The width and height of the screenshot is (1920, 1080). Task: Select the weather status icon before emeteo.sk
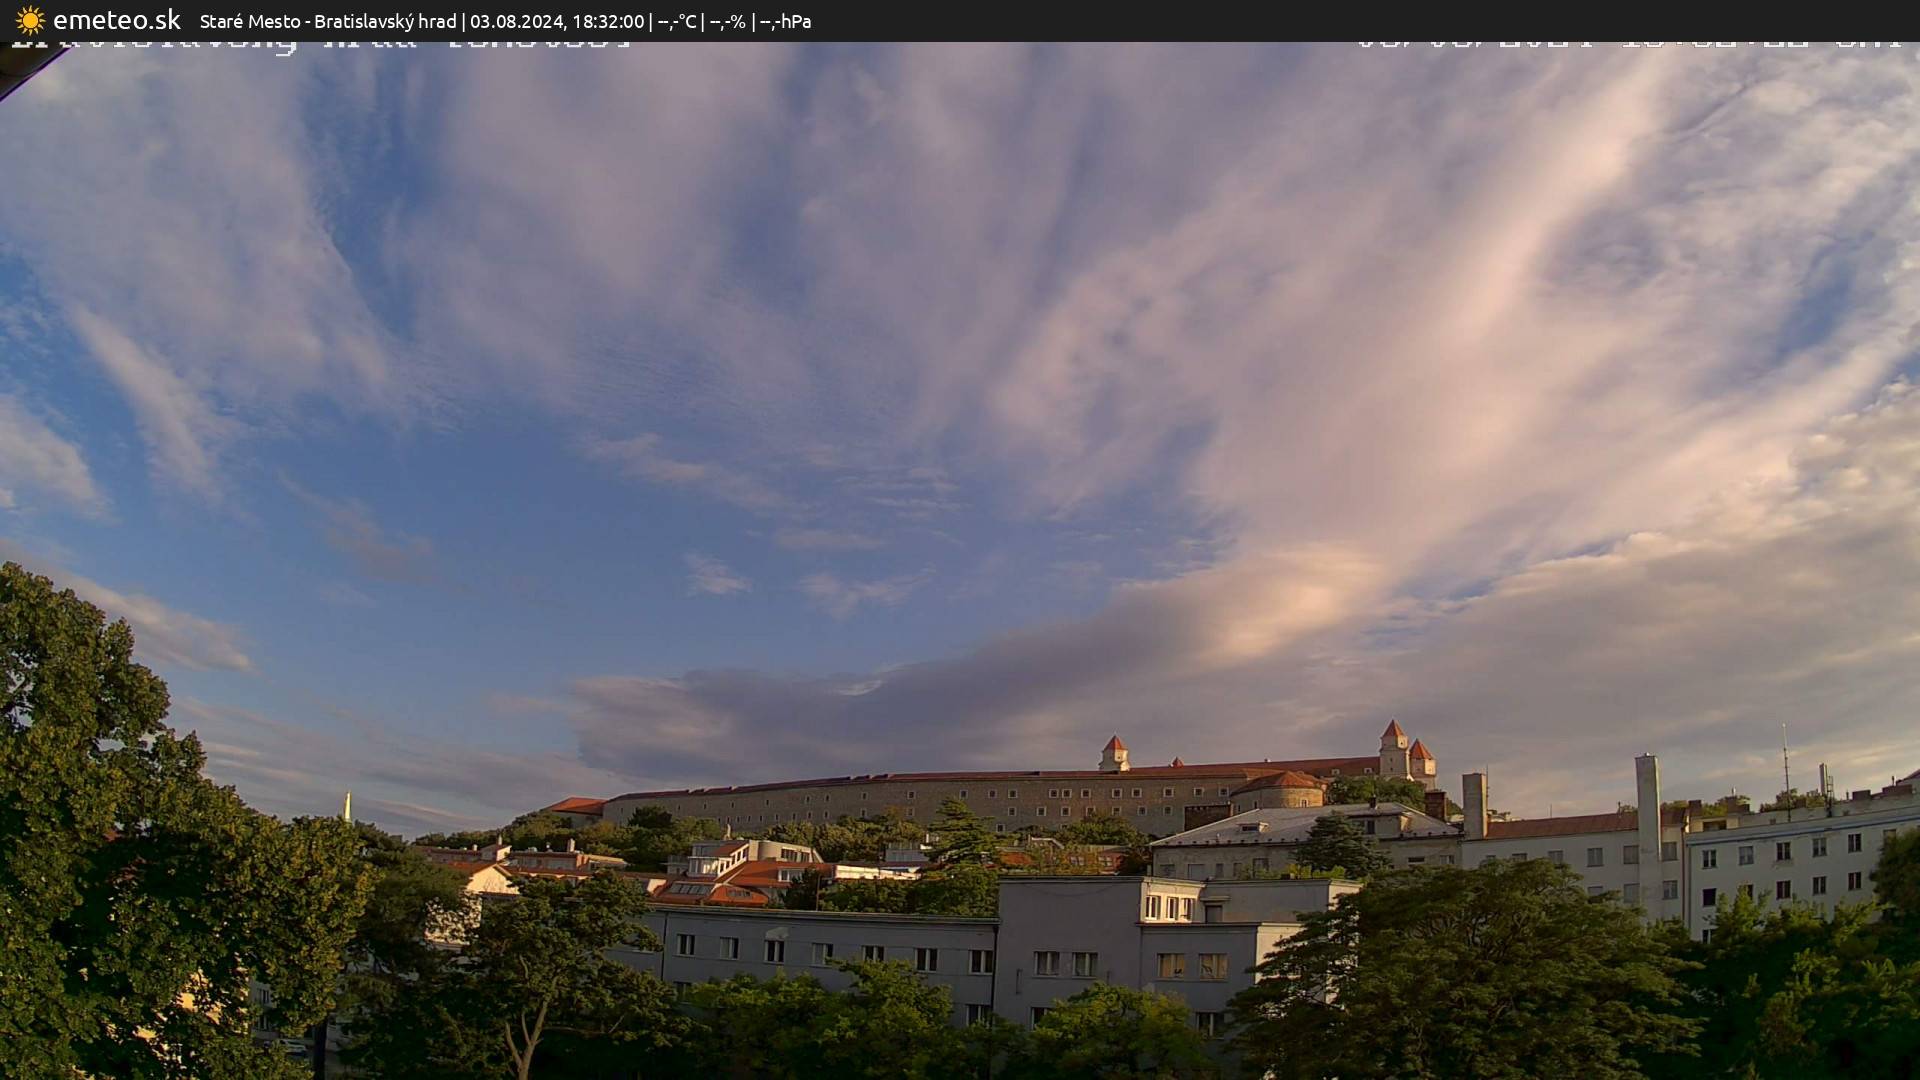[28, 20]
